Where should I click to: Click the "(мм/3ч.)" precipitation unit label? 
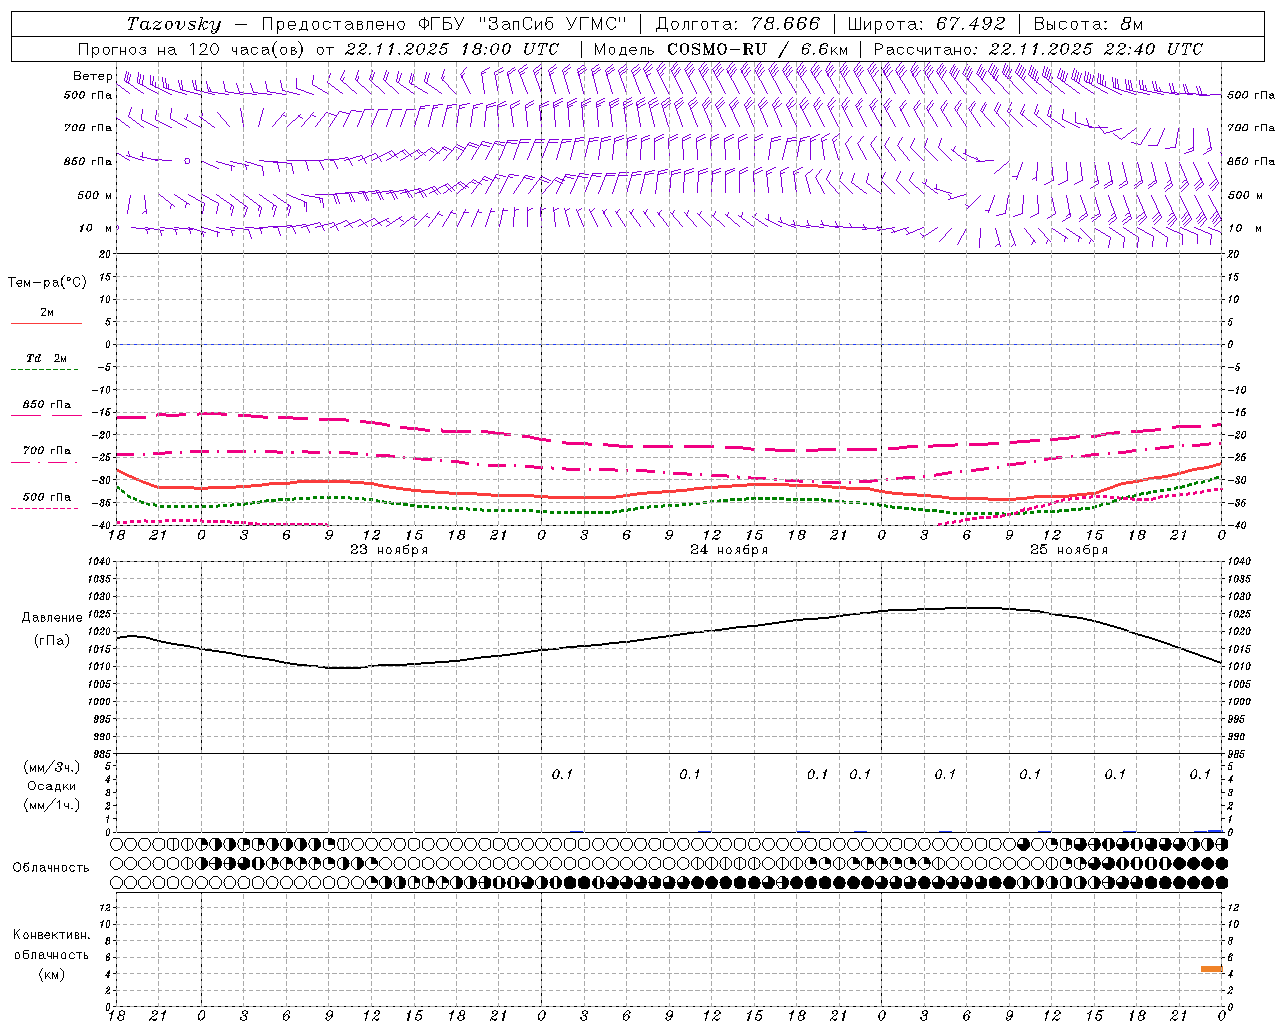pyautogui.click(x=52, y=767)
